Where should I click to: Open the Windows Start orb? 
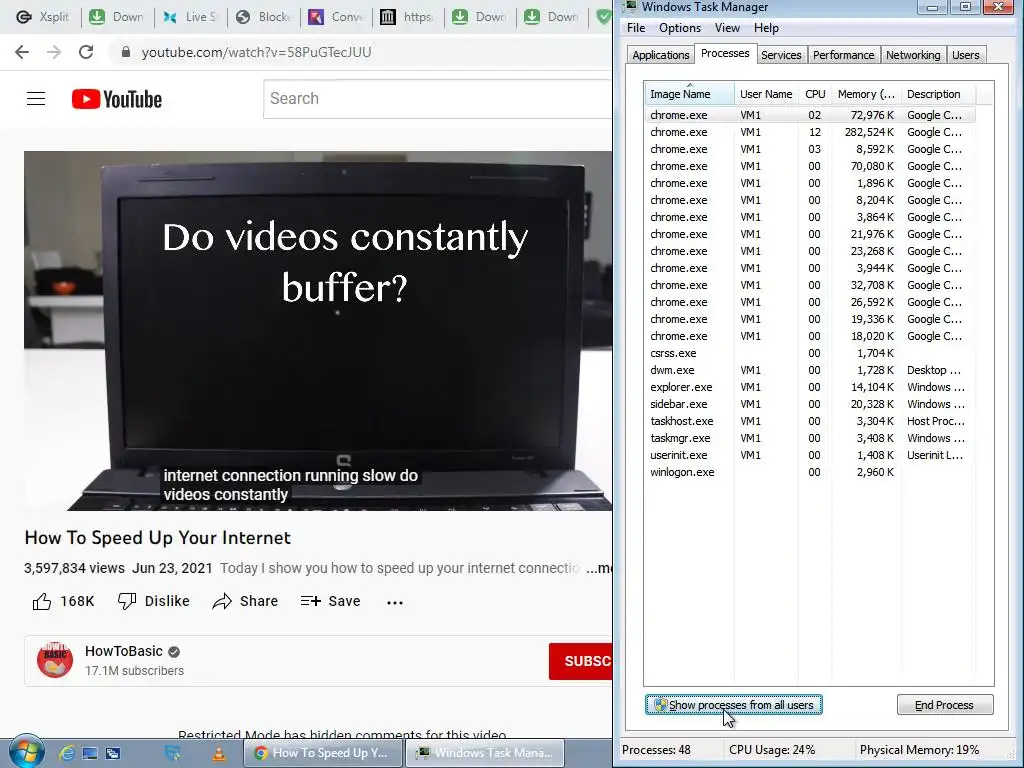click(26, 752)
